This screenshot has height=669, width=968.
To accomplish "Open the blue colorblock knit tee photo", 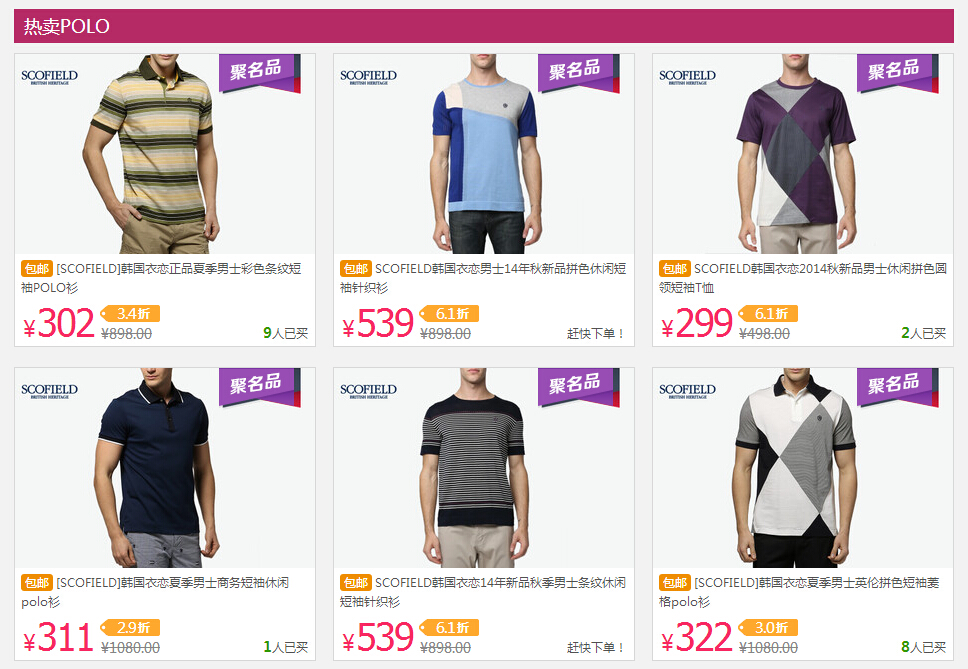I will pos(484,154).
